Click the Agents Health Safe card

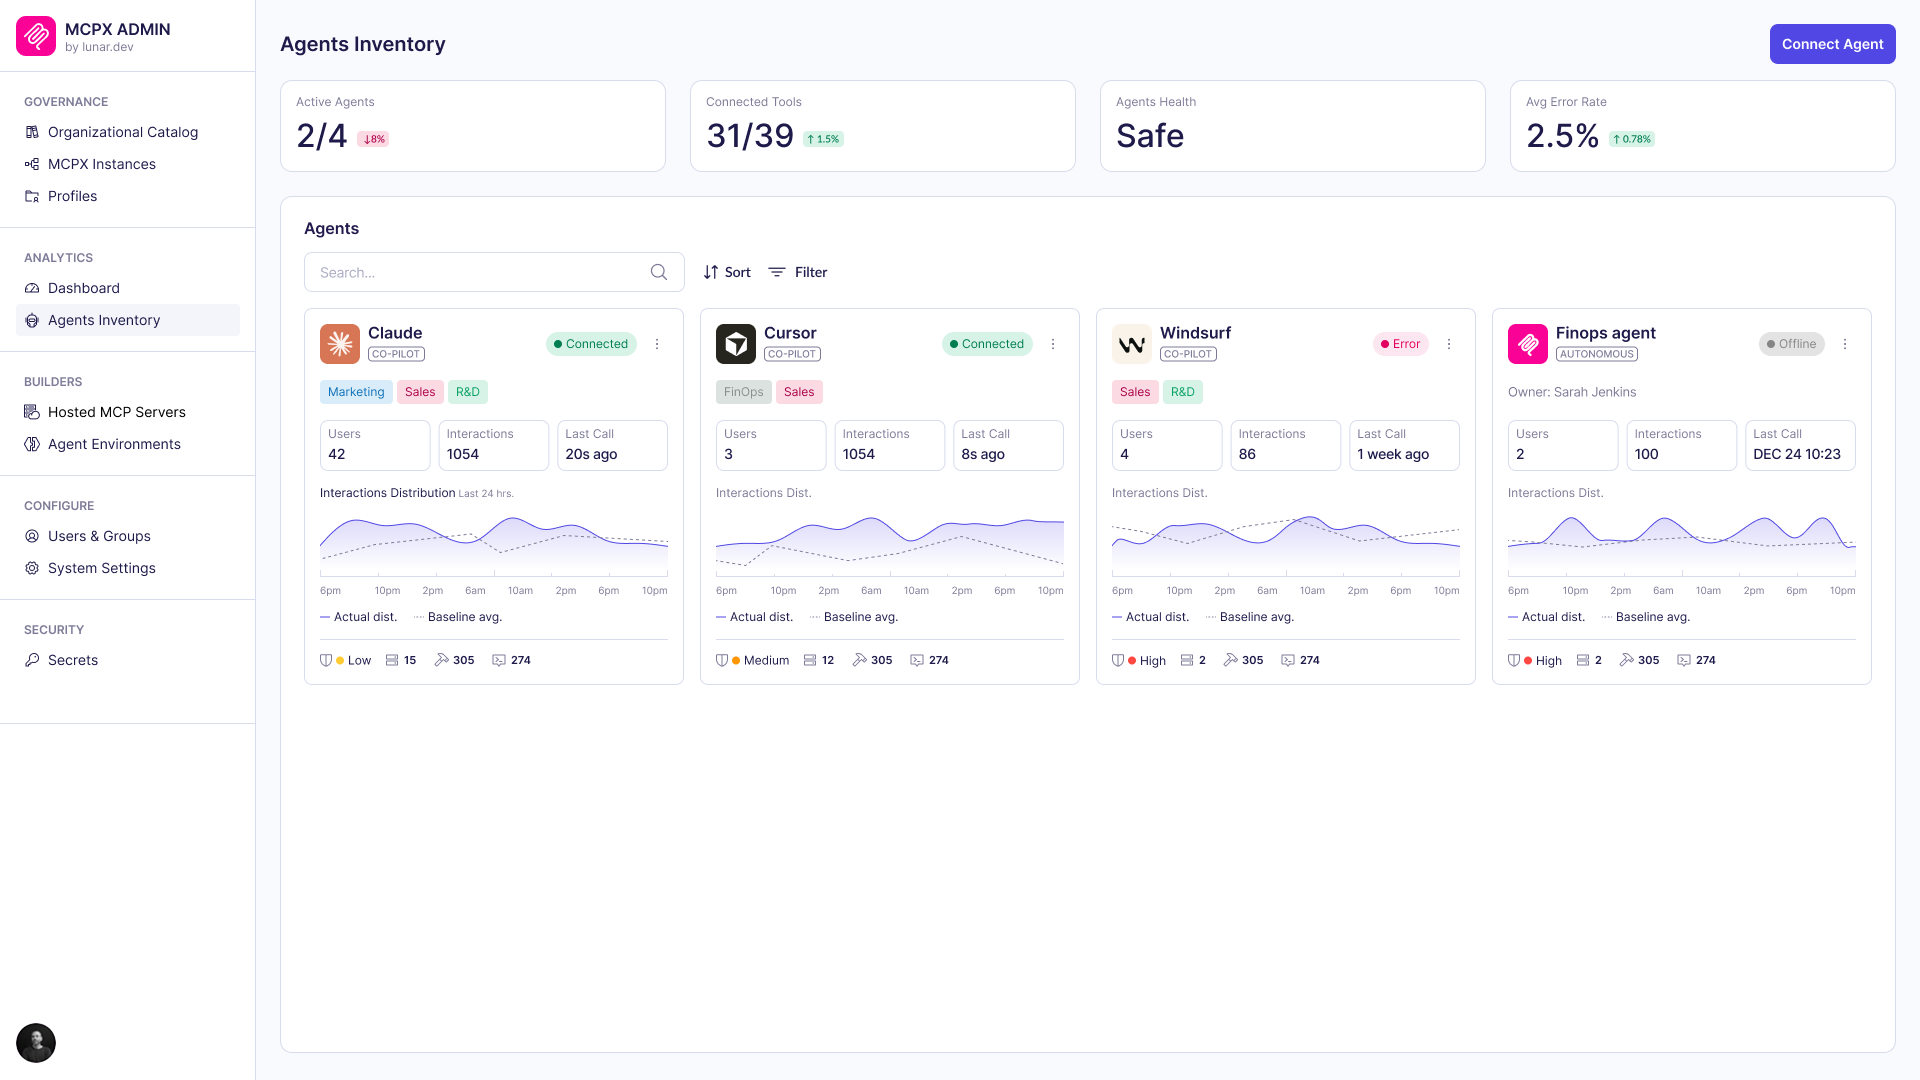[x=1293, y=126]
